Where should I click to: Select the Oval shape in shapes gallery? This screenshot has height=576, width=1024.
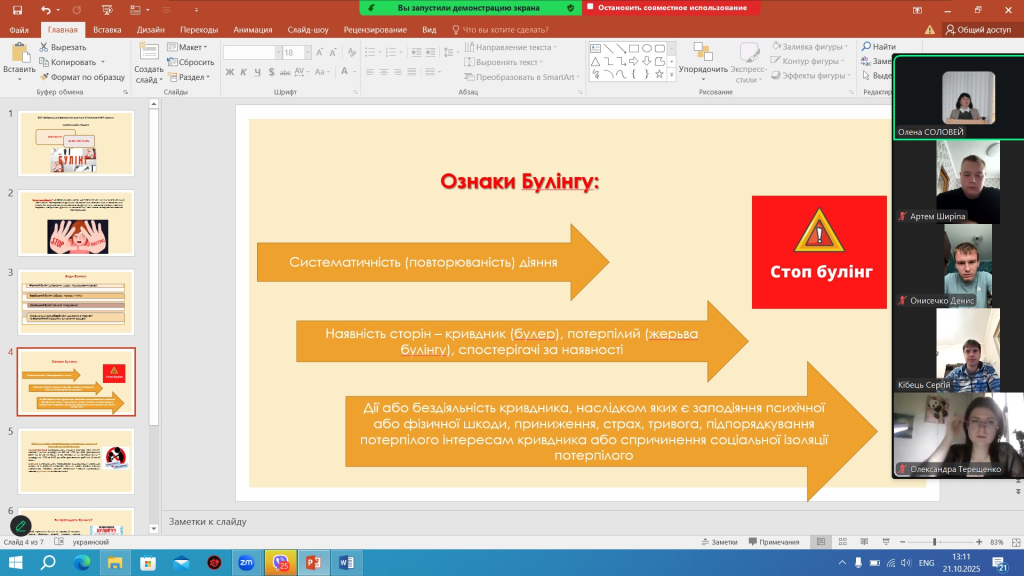(x=647, y=48)
